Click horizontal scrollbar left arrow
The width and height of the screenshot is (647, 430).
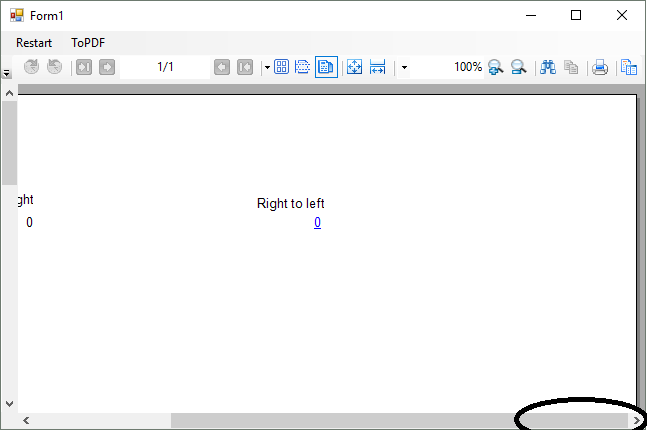(x=26, y=421)
